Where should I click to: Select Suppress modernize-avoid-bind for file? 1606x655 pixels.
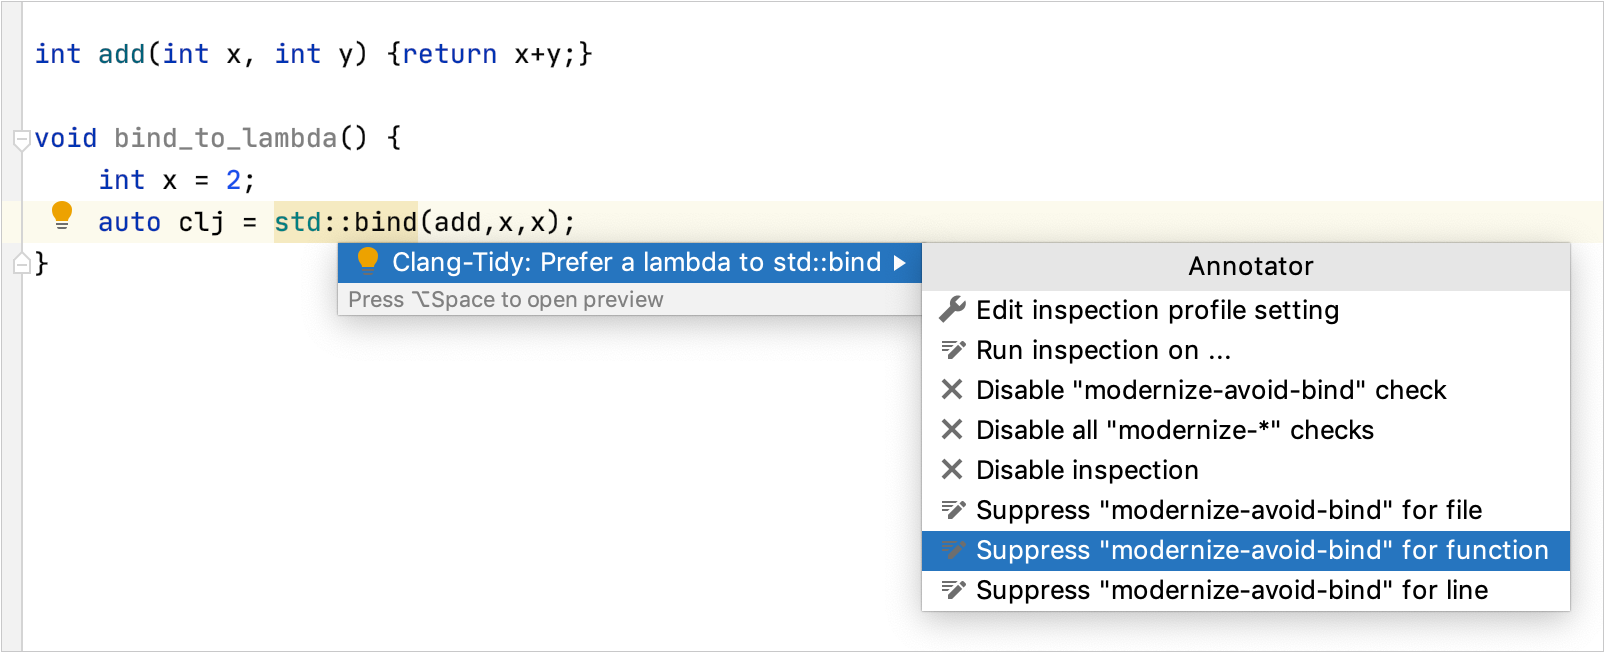[1230, 510]
